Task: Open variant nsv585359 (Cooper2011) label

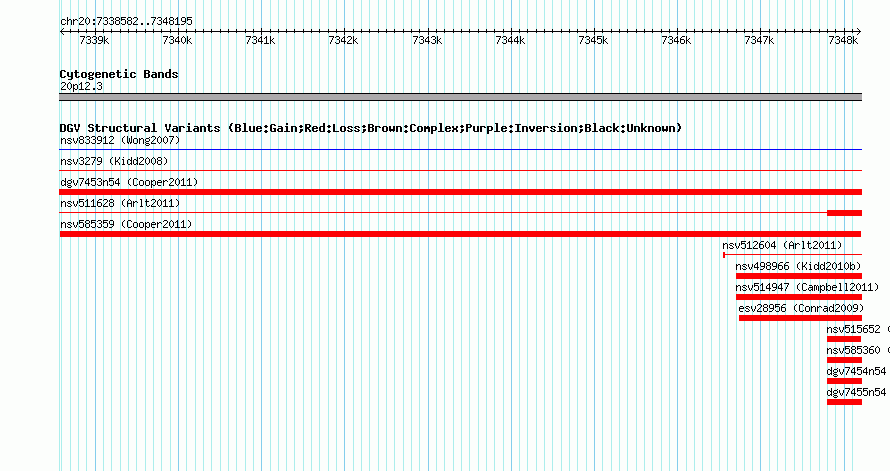Action: (126, 224)
